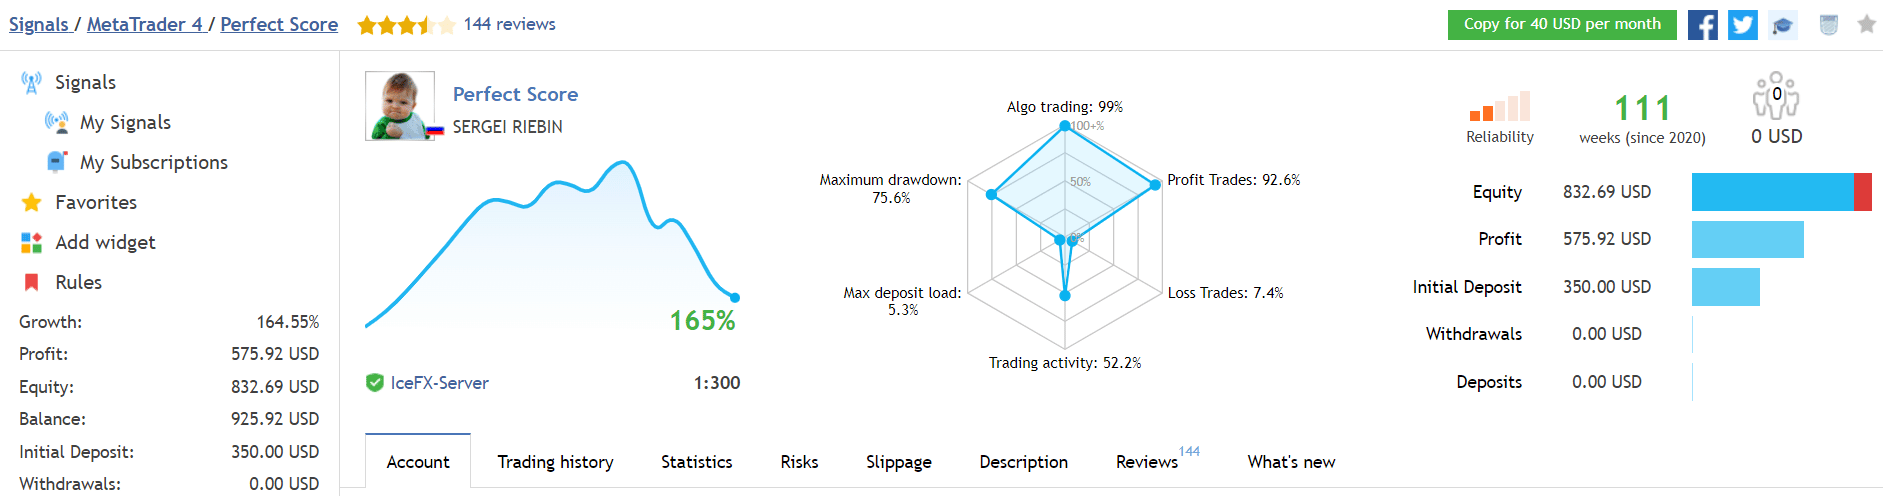Add signal to favorites with gray star
1883x496 pixels.
click(x=1866, y=25)
